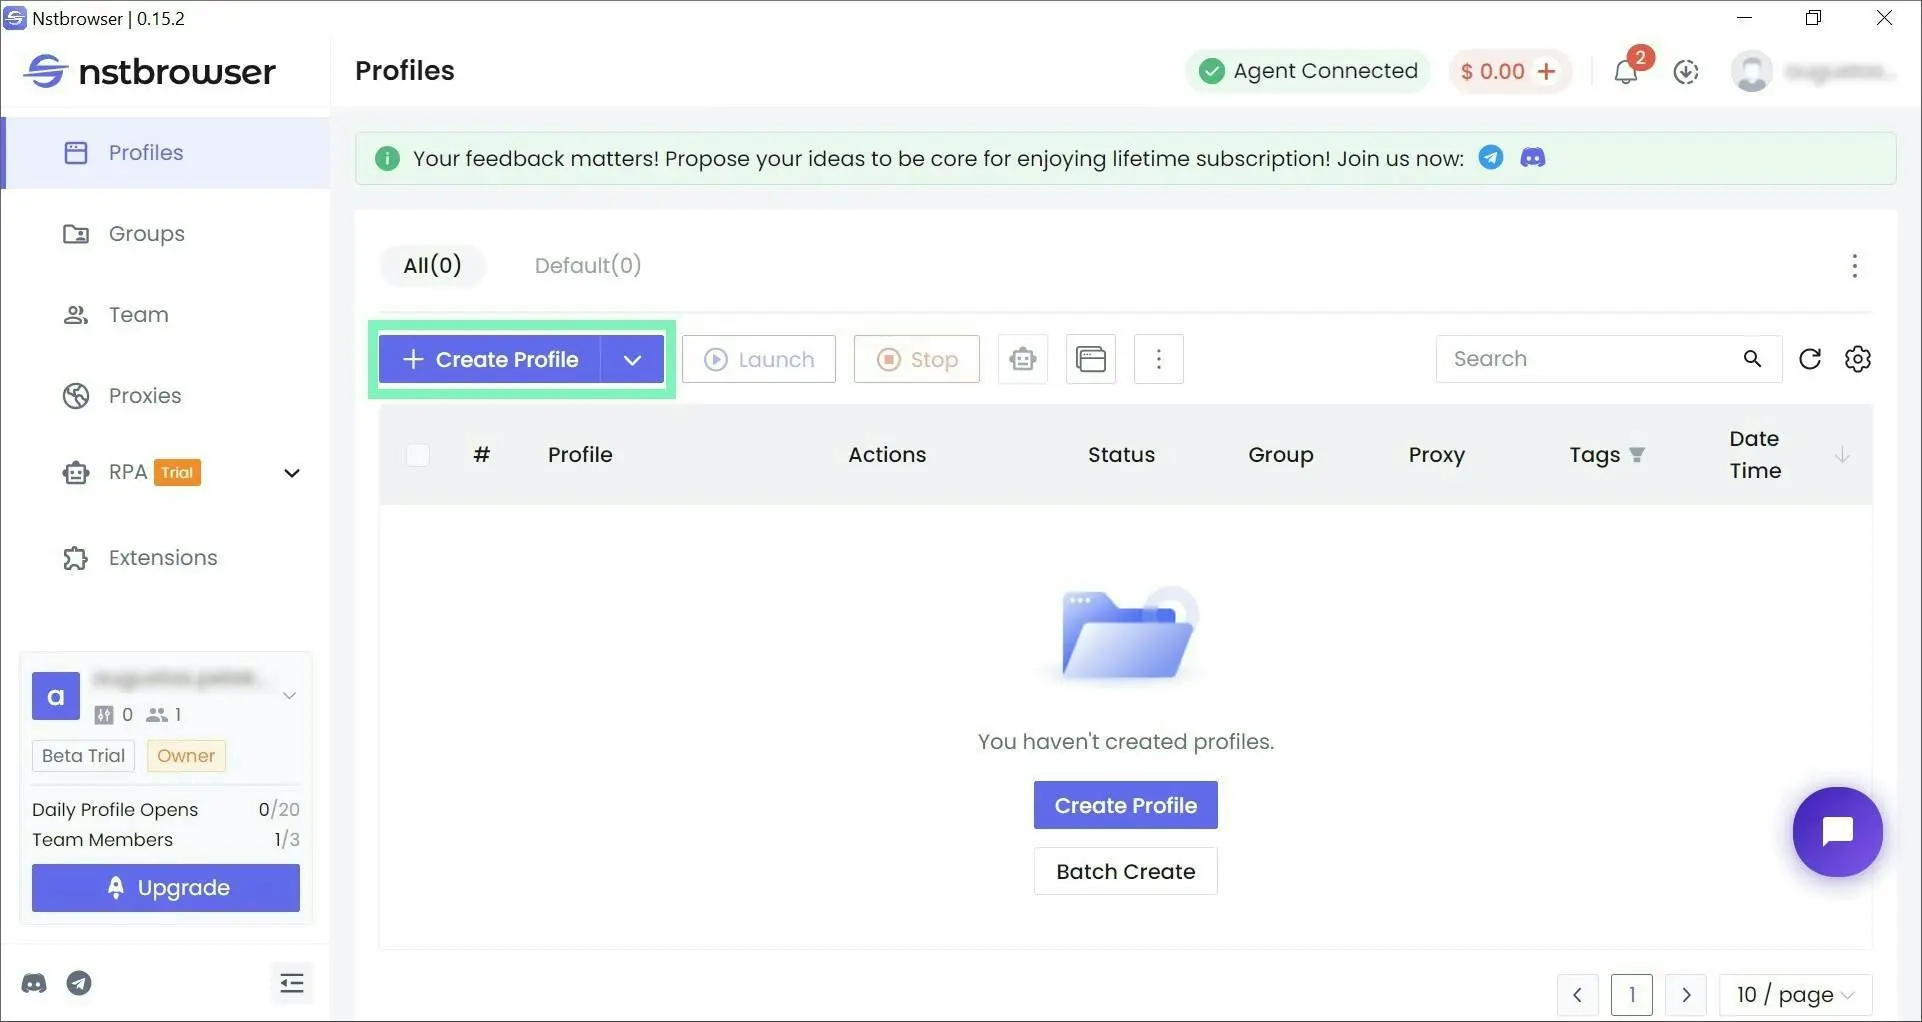Open table settings gear icon
The image size is (1922, 1022).
[1857, 359]
